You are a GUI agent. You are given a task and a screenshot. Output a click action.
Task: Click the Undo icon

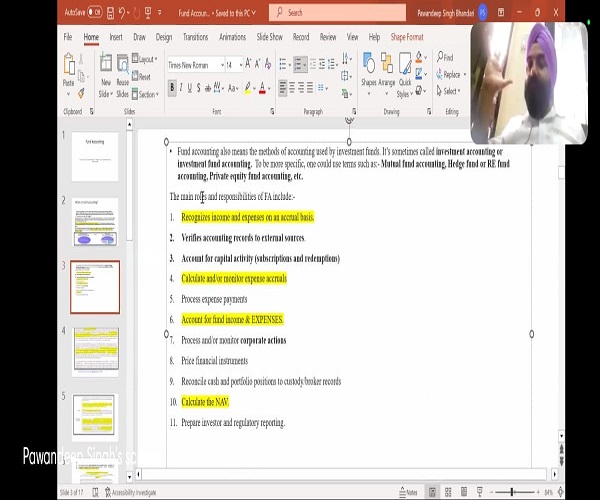[x=122, y=13]
